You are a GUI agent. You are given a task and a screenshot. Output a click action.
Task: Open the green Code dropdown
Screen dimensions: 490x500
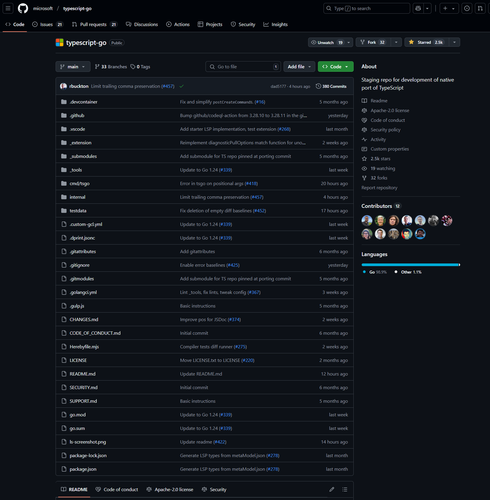(x=335, y=67)
